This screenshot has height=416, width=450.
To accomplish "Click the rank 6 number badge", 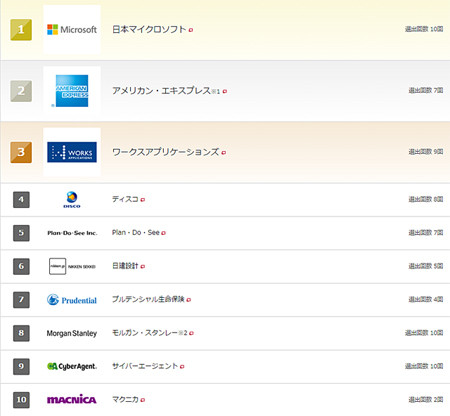I will pos(21,266).
